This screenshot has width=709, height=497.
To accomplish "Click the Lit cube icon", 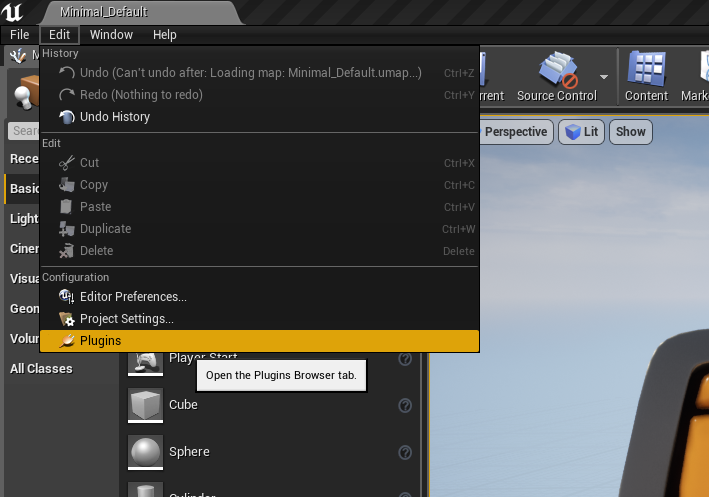I will (572, 132).
